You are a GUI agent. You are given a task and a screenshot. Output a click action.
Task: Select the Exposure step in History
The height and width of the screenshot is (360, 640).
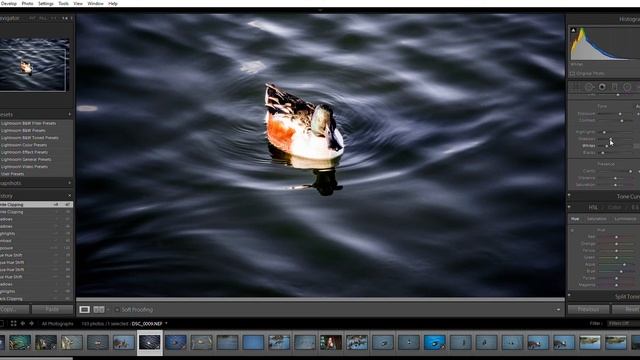pyautogui.click(x=36, y=248)
